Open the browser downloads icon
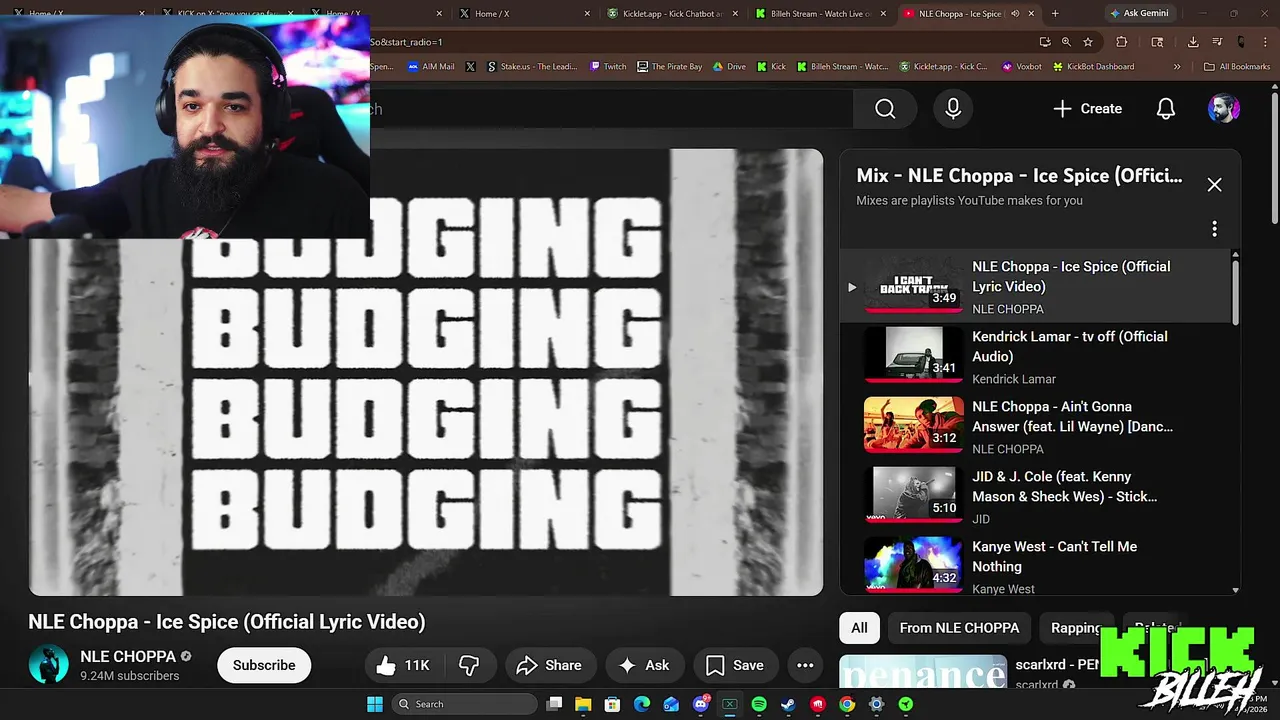 (1193, 42)
